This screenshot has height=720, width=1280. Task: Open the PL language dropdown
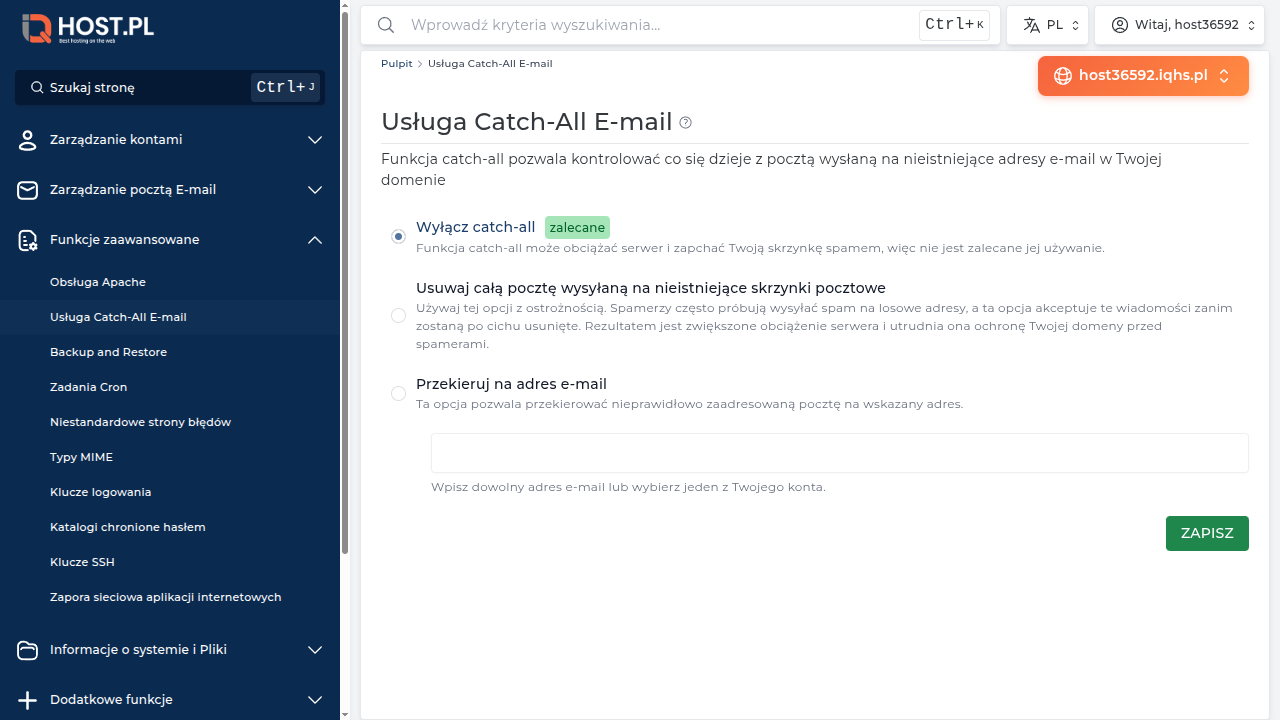(1047, 25)
